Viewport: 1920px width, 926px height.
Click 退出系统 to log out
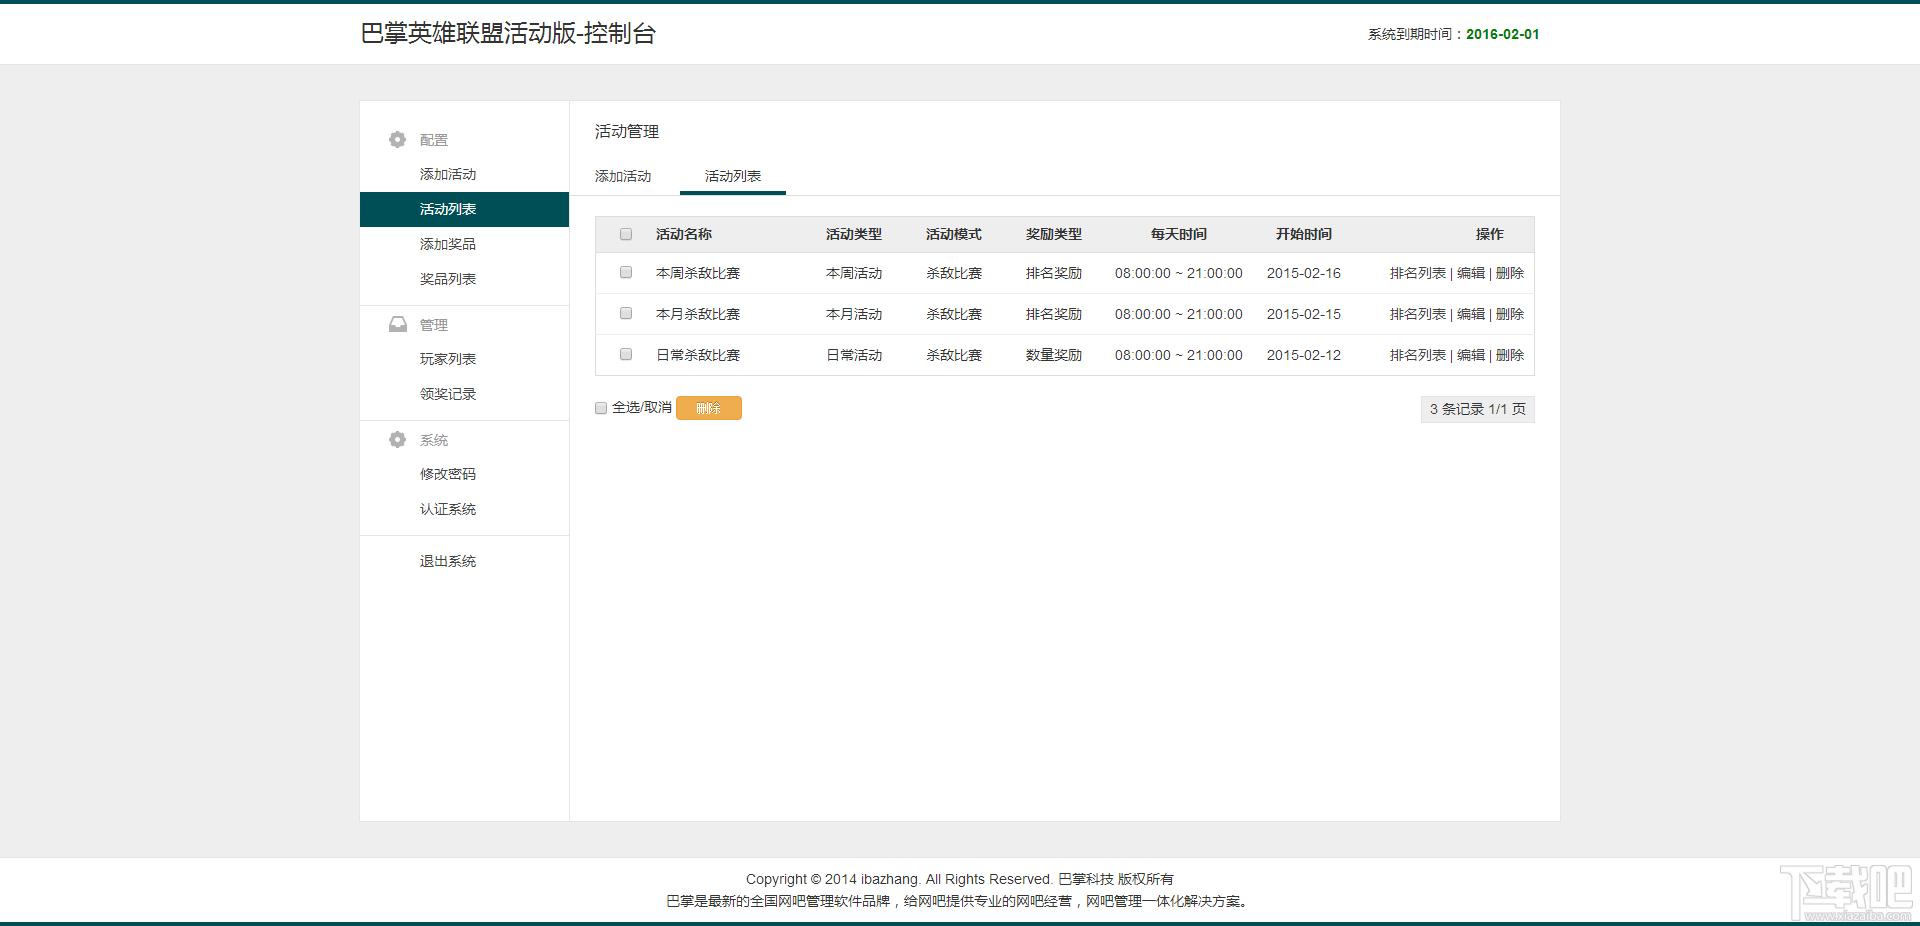[x=448, y=561]
